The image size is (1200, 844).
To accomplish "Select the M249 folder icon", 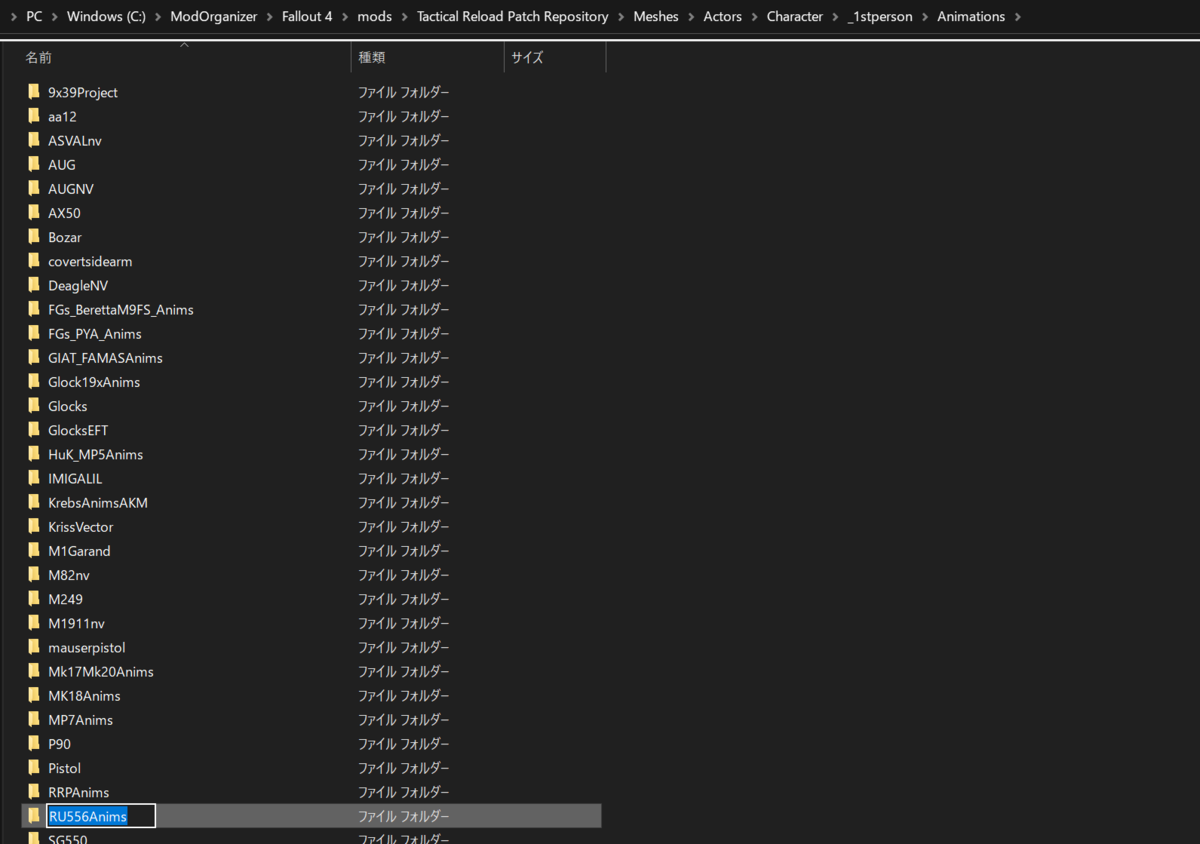I will 34,599.
